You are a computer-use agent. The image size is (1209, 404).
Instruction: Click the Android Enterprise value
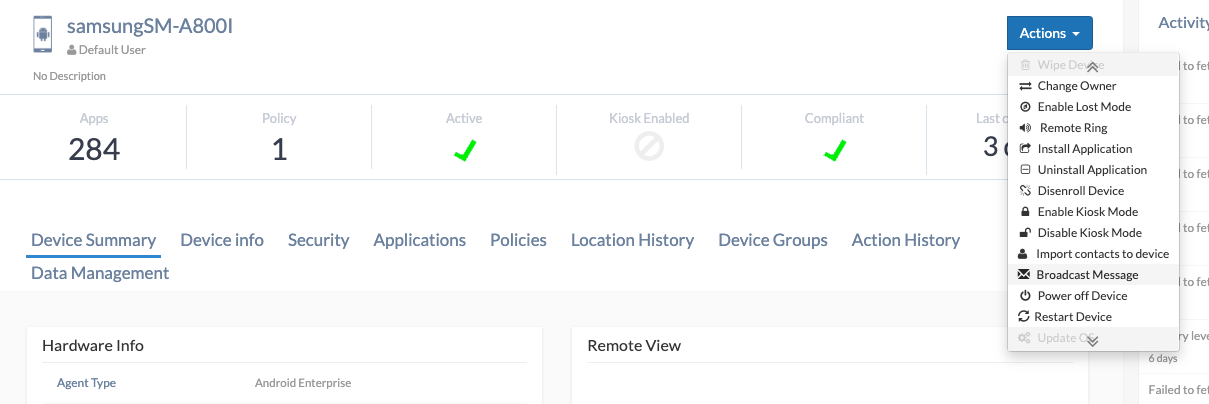[x=303, y=383]
